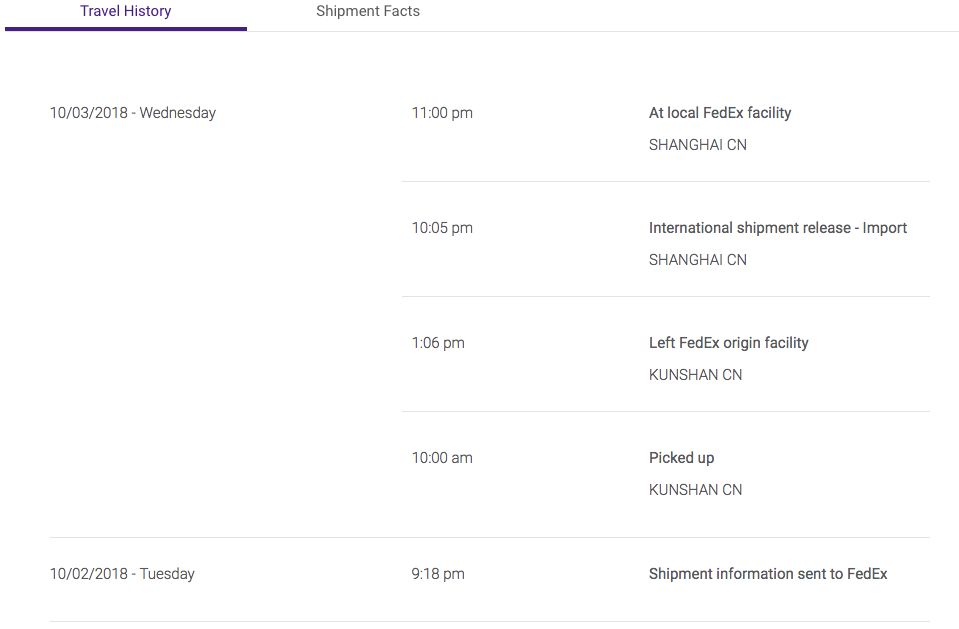Click KUNSHAN CN beneath Picked up
Screen dimensions: 959x629
696,490
